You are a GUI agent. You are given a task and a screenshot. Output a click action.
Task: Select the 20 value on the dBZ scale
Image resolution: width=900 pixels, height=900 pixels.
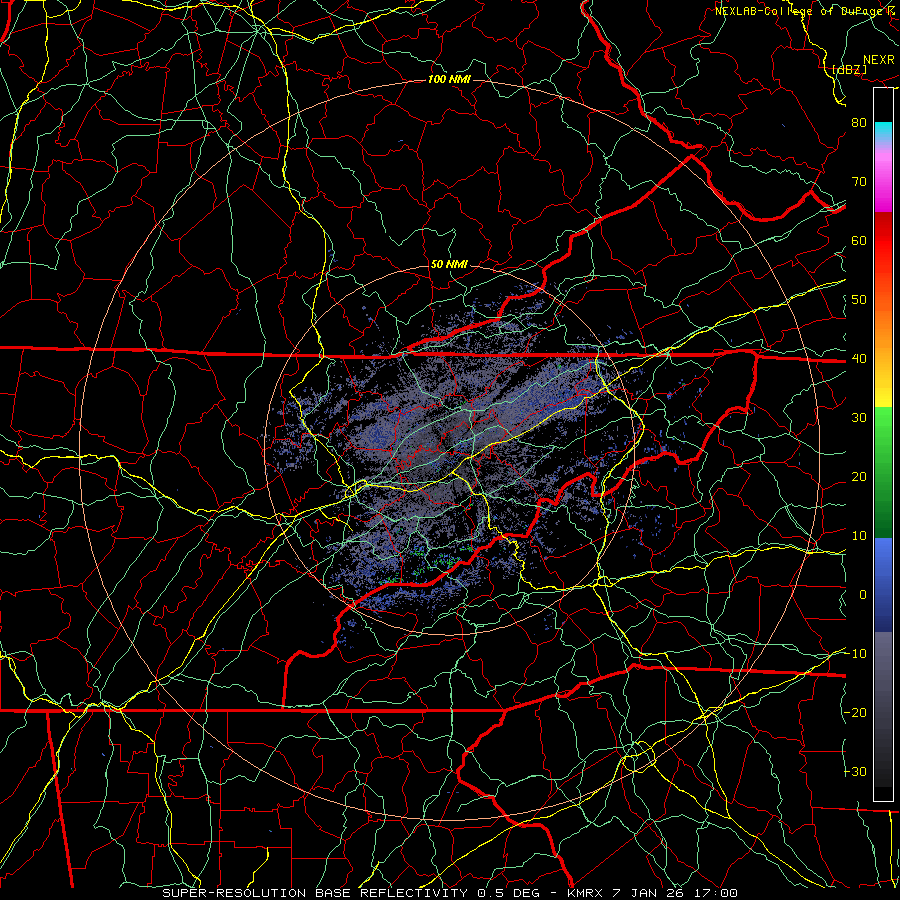click(859, 477)
